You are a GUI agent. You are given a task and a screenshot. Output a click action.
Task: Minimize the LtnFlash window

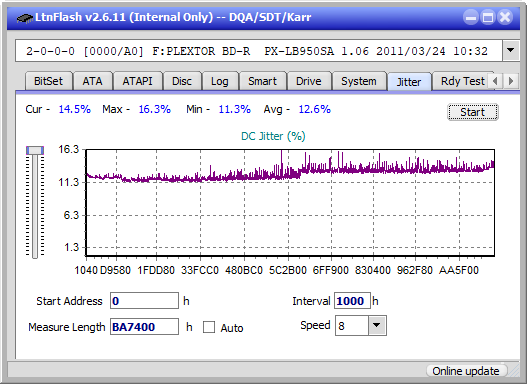[471, 17]
